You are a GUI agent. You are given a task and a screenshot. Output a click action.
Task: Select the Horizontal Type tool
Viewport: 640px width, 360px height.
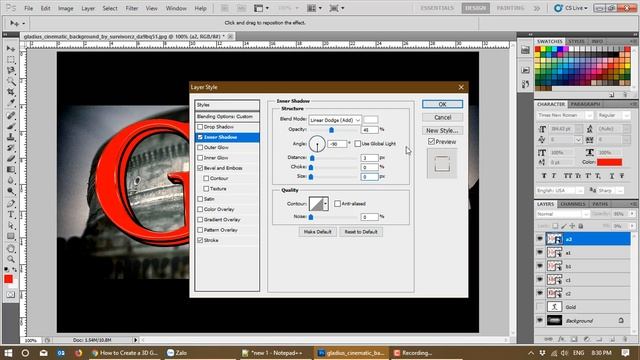11,214
